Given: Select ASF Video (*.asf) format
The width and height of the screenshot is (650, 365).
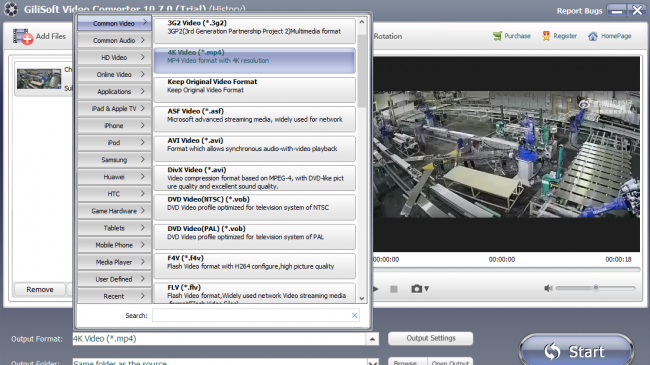Looking at the screenshot, I should click(255, 119).
